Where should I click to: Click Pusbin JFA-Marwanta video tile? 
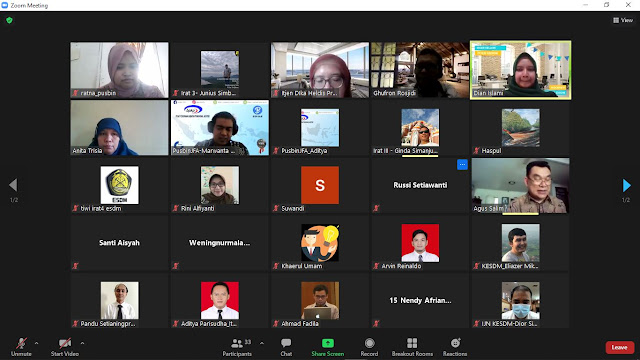[220, 128]
